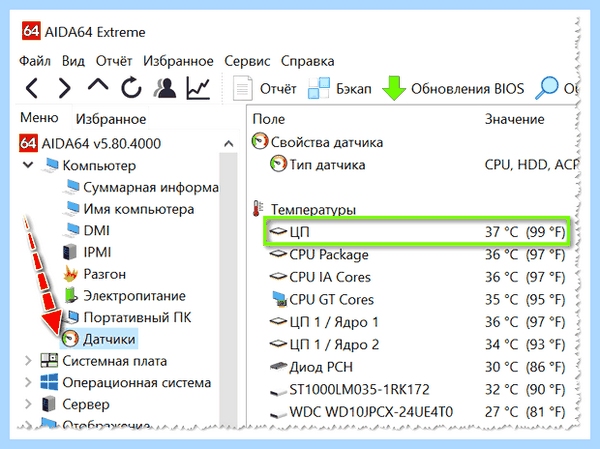Screen dimensions: 600x449
Task: Click the Значение column header
Action: pyautogui.click(x=515, y=119)
